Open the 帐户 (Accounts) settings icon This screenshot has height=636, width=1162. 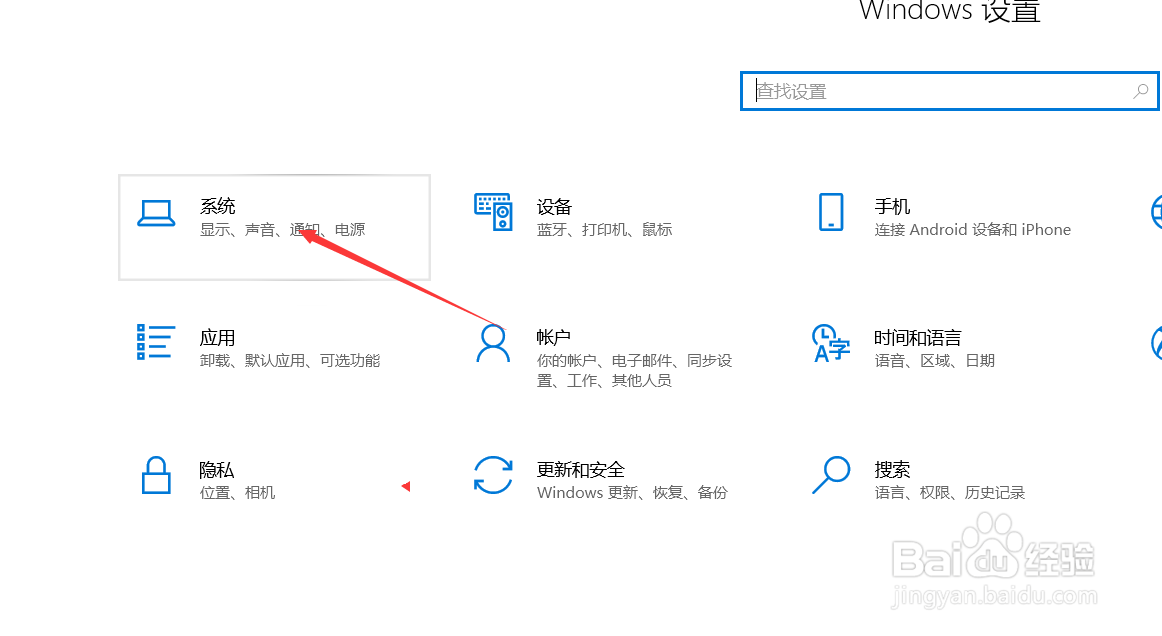[494, 344]
